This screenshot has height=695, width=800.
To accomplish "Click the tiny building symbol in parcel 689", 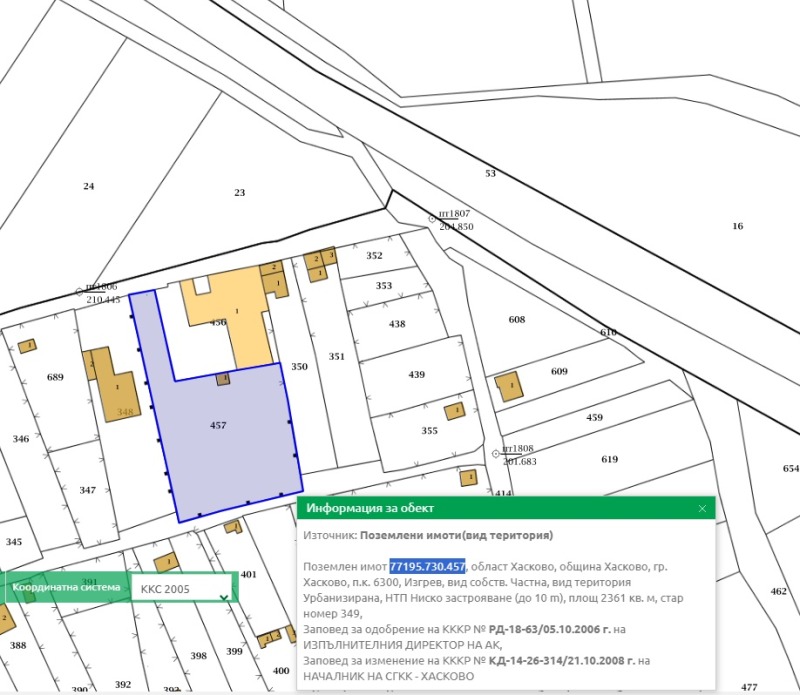I will pyautogui.click(x=25, y=345).
